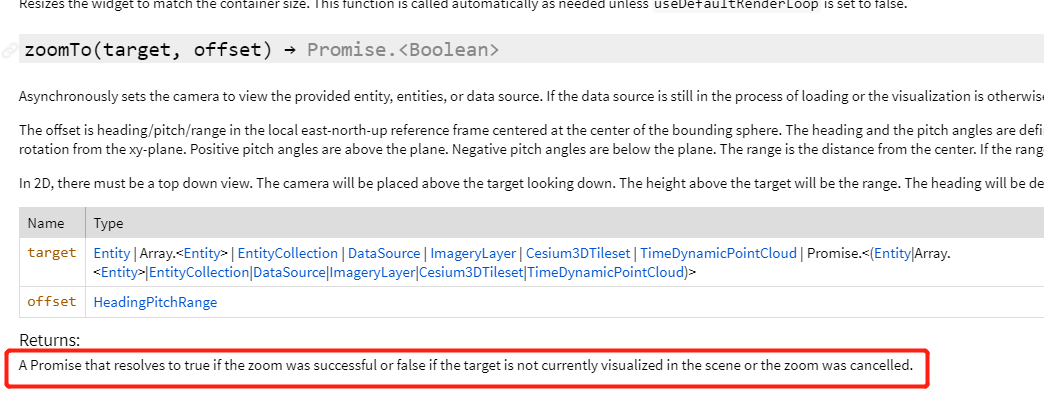
Task: Click Entity link right after "Promise.<("
Action: 892,253
